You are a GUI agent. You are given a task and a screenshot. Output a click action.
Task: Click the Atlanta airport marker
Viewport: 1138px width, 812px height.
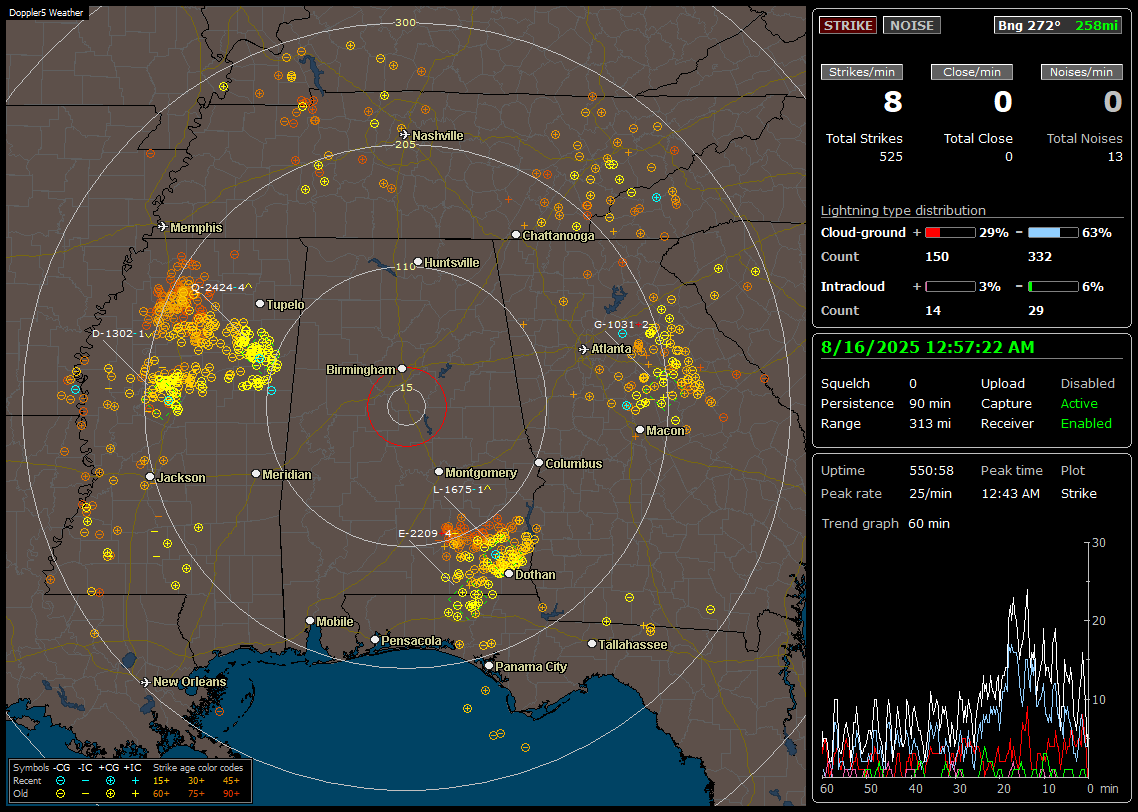(584, 349)
